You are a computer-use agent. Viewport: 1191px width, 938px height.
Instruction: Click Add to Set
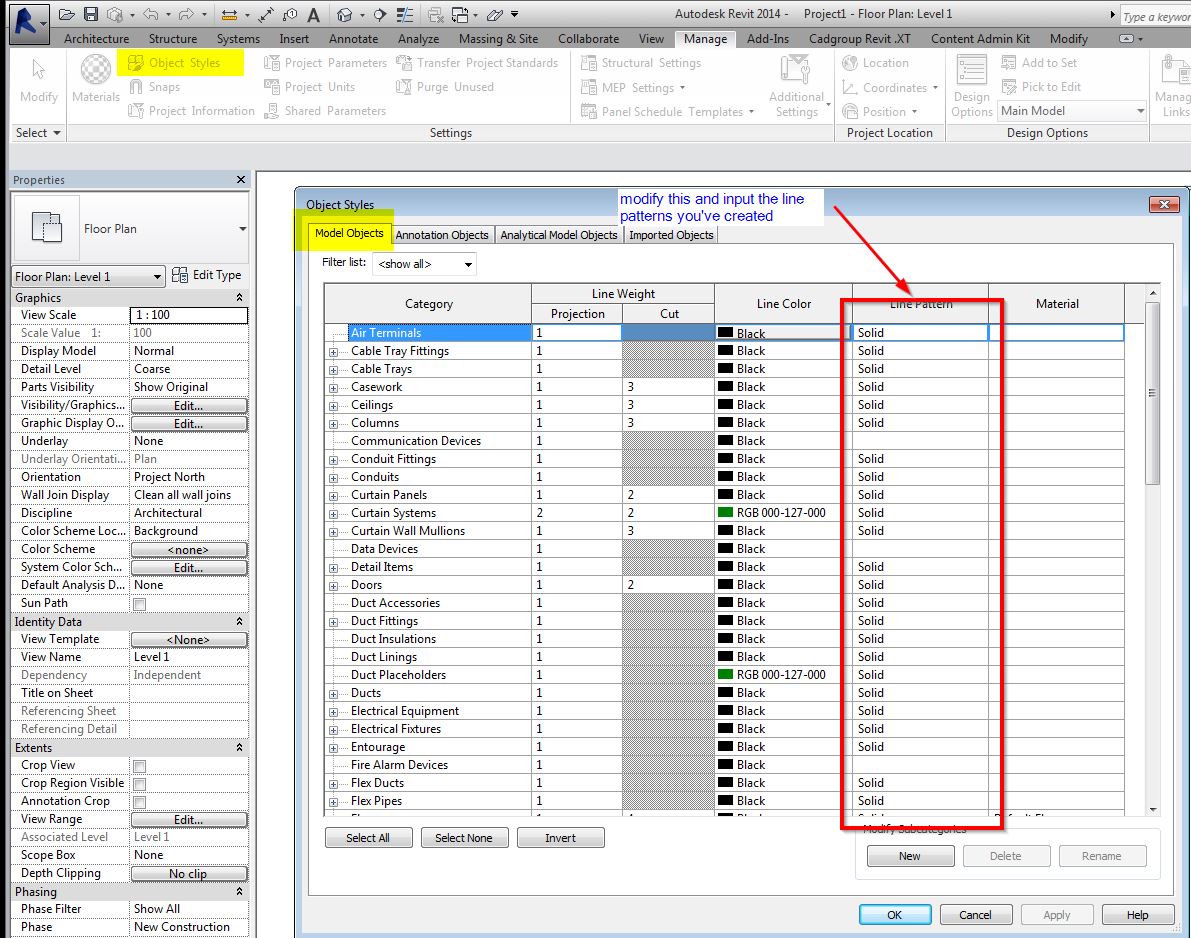tap(1039, 63)
